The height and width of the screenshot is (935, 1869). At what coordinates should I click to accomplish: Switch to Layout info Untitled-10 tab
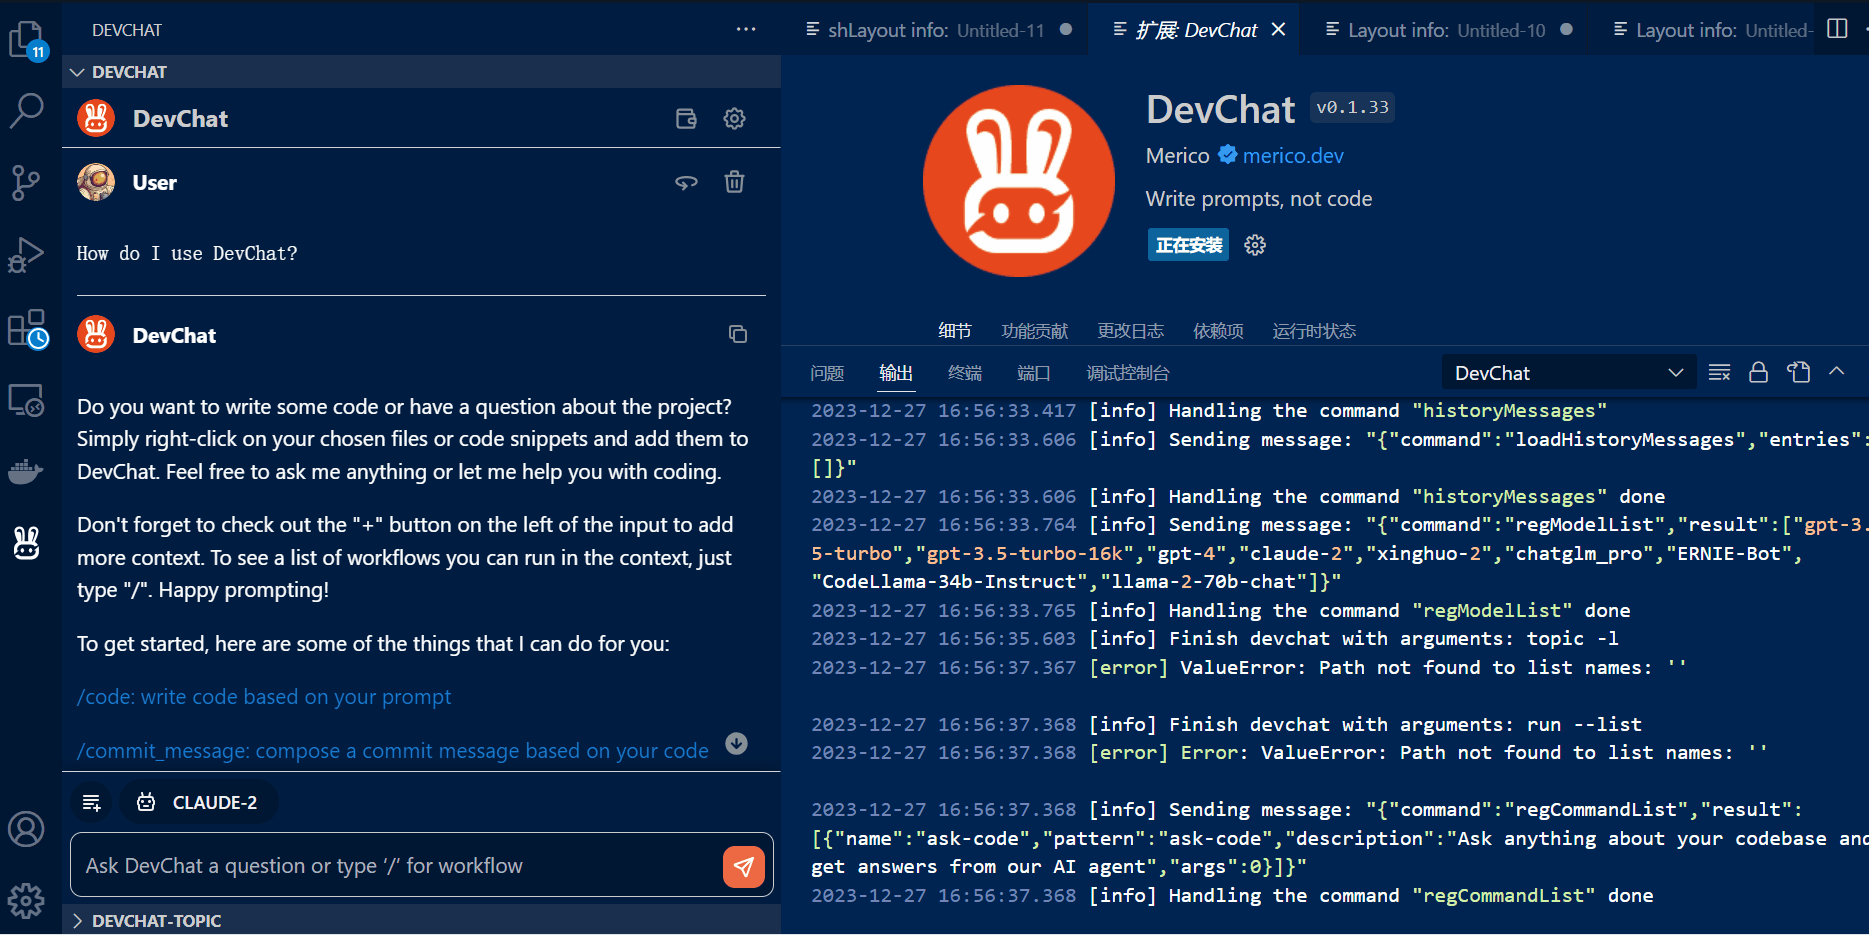1449,30
